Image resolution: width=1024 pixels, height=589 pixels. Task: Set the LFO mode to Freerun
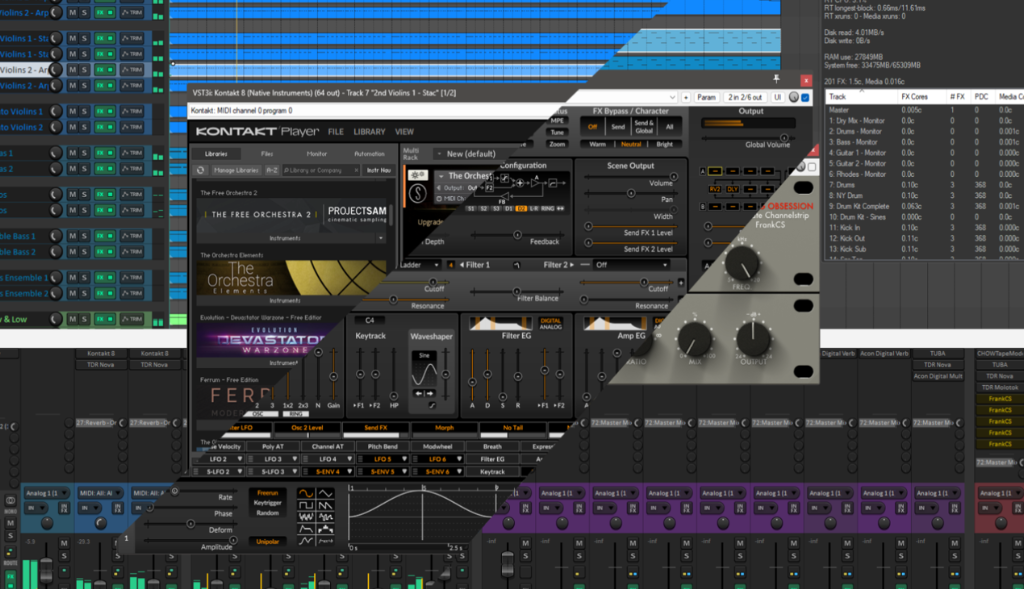point(267,493)
